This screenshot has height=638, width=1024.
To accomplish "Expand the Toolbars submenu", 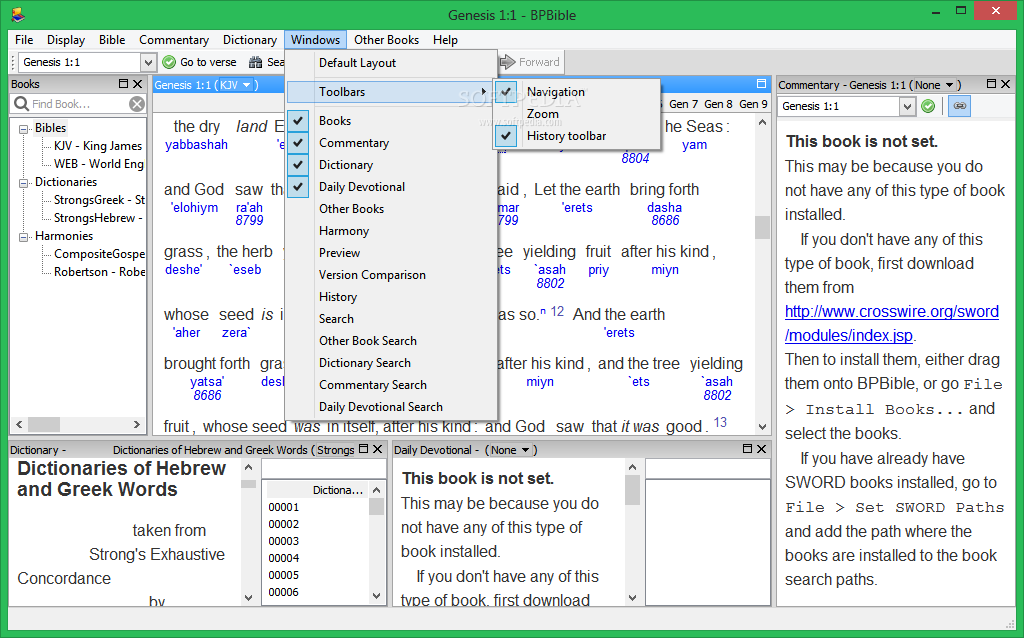I will click(x=391, y=92).
